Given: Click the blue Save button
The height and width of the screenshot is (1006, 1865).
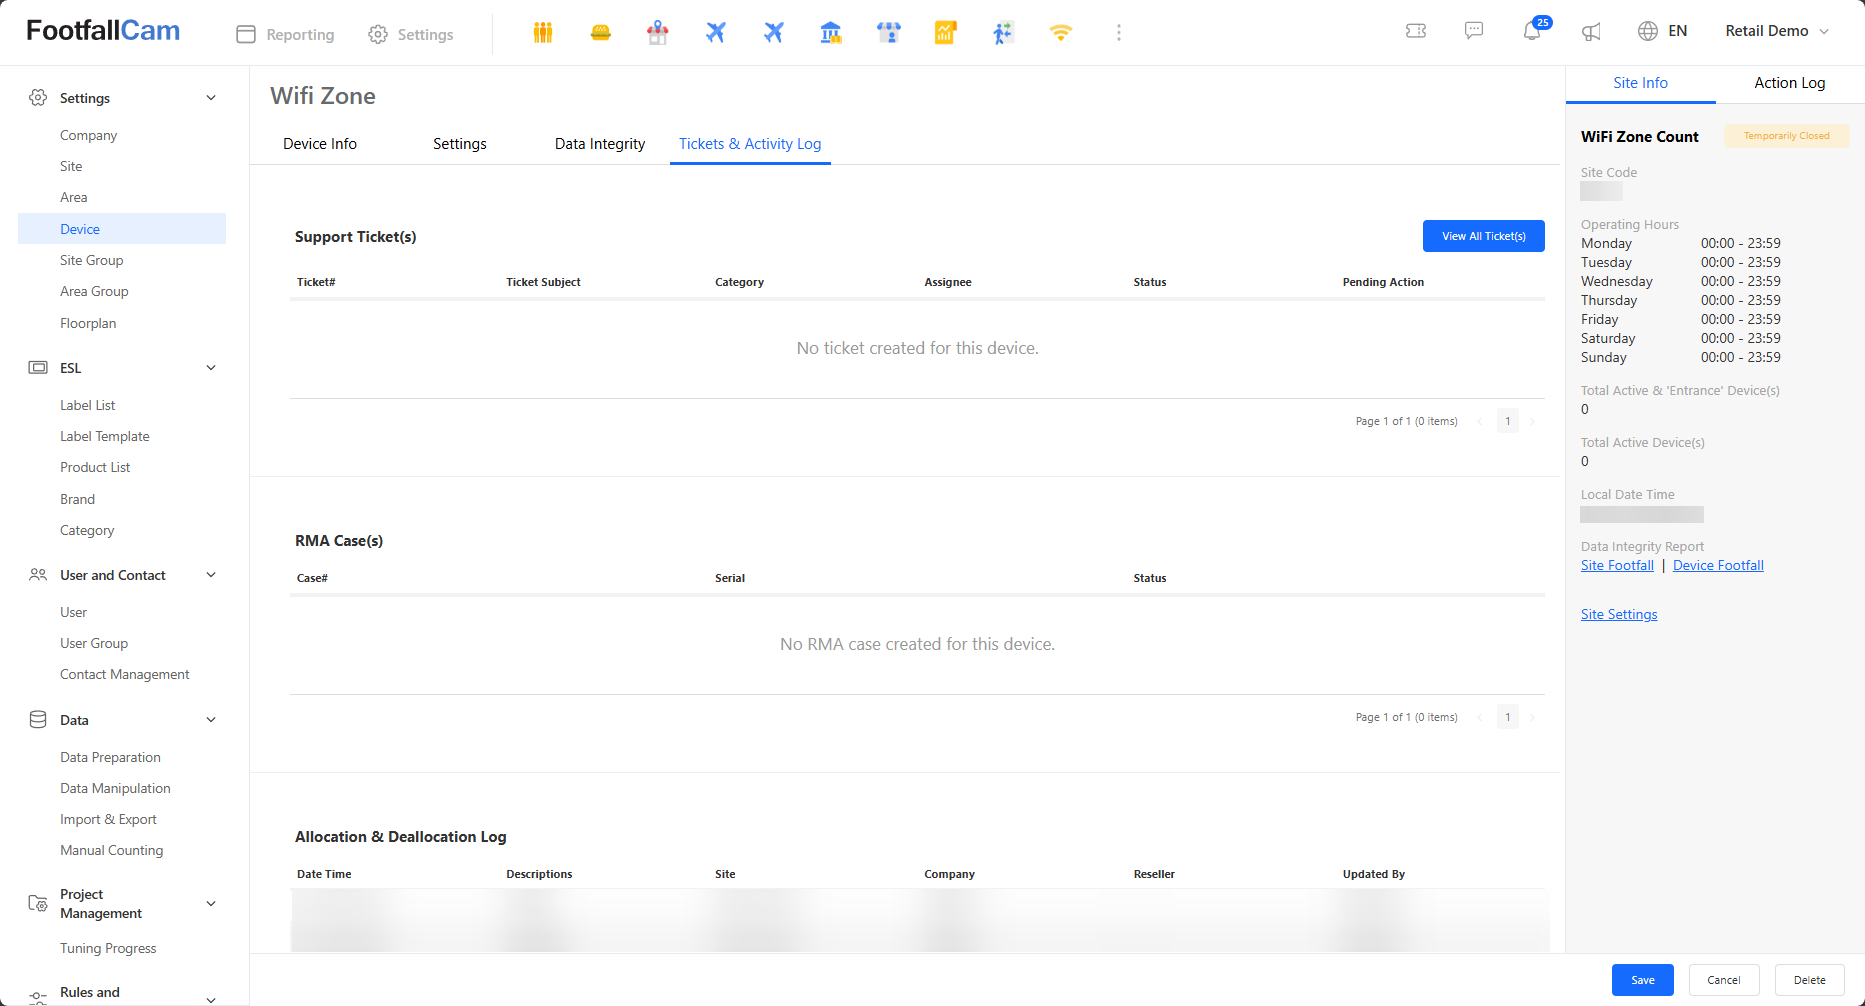Looking at the screenshot, I should point(1642,980).
